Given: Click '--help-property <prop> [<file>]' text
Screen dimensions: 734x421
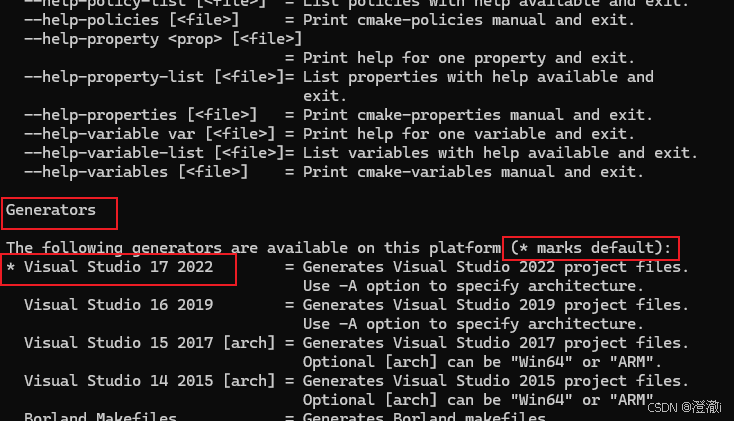Looking at the screenshot, I should [x=163, y=39].
